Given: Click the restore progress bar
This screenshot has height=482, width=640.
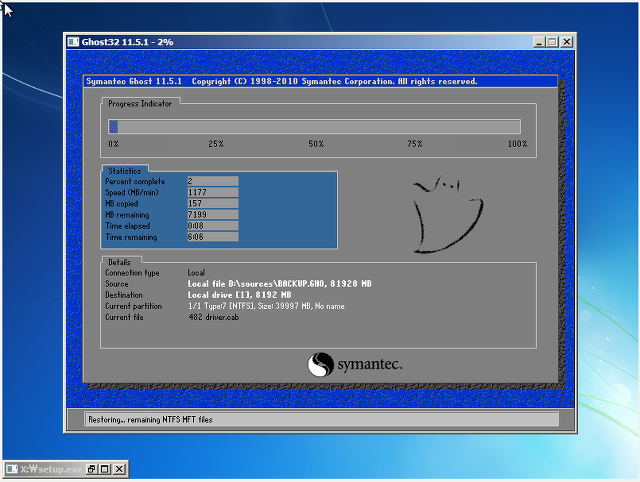Looking at the screenshot, I should [x=314, y=127].
